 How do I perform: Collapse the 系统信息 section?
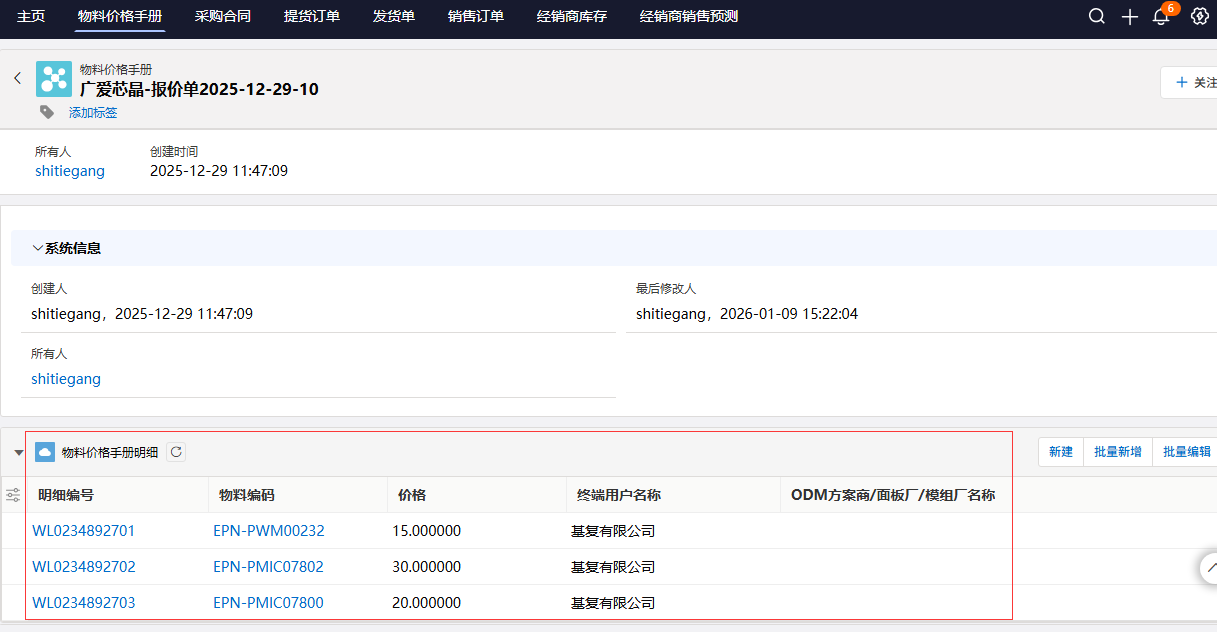point(38,248)
